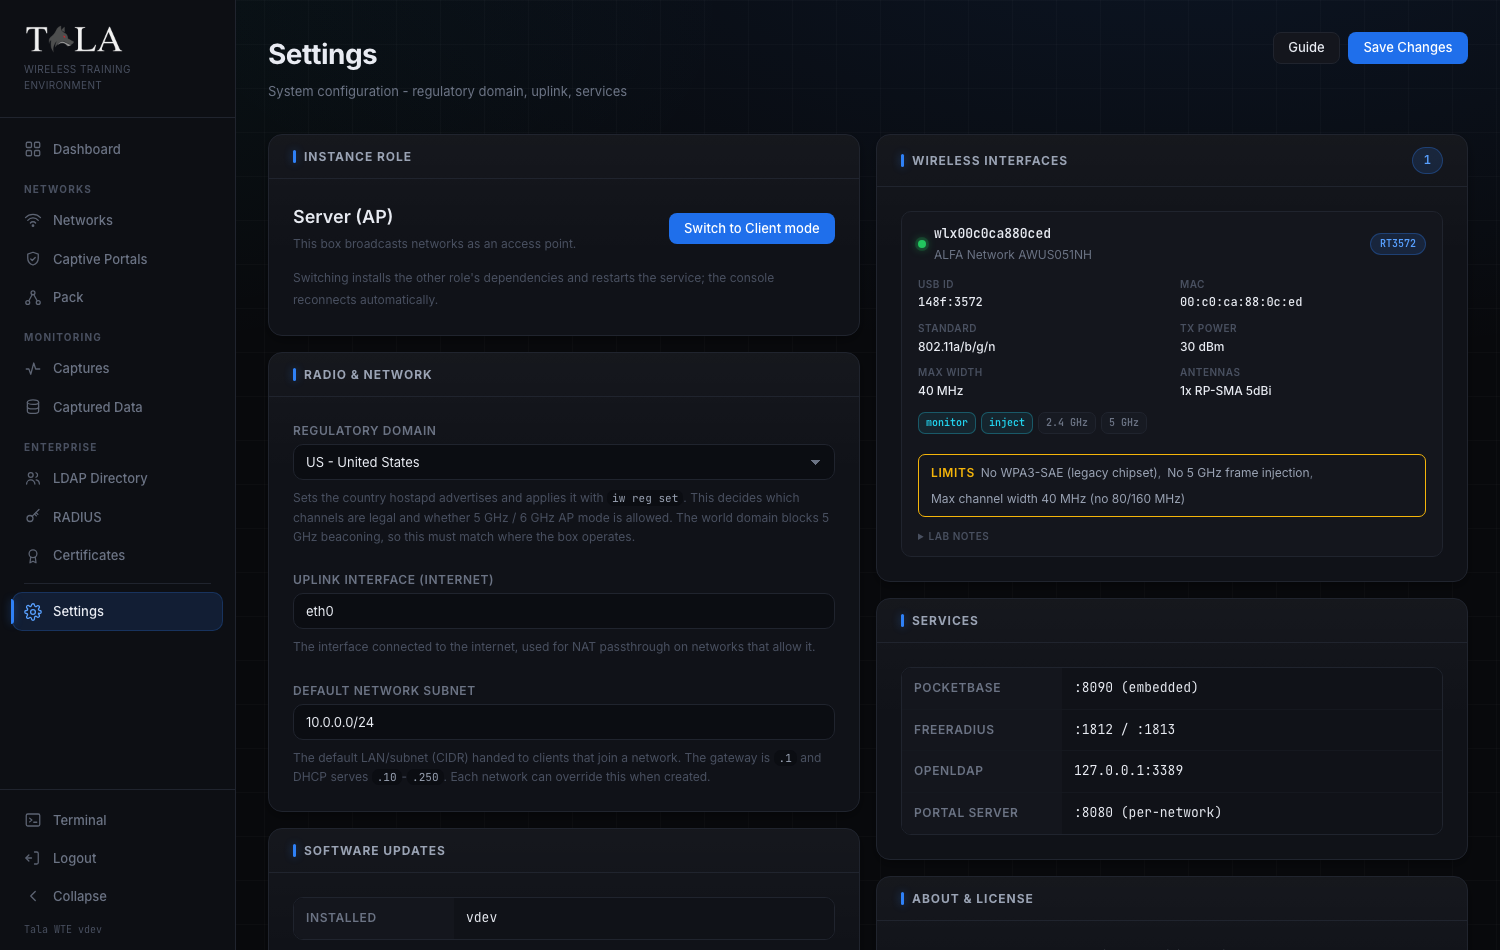Click the Logout arrow icon
Viewport: 1500px width, 950px height.
(x=33, y=858)
